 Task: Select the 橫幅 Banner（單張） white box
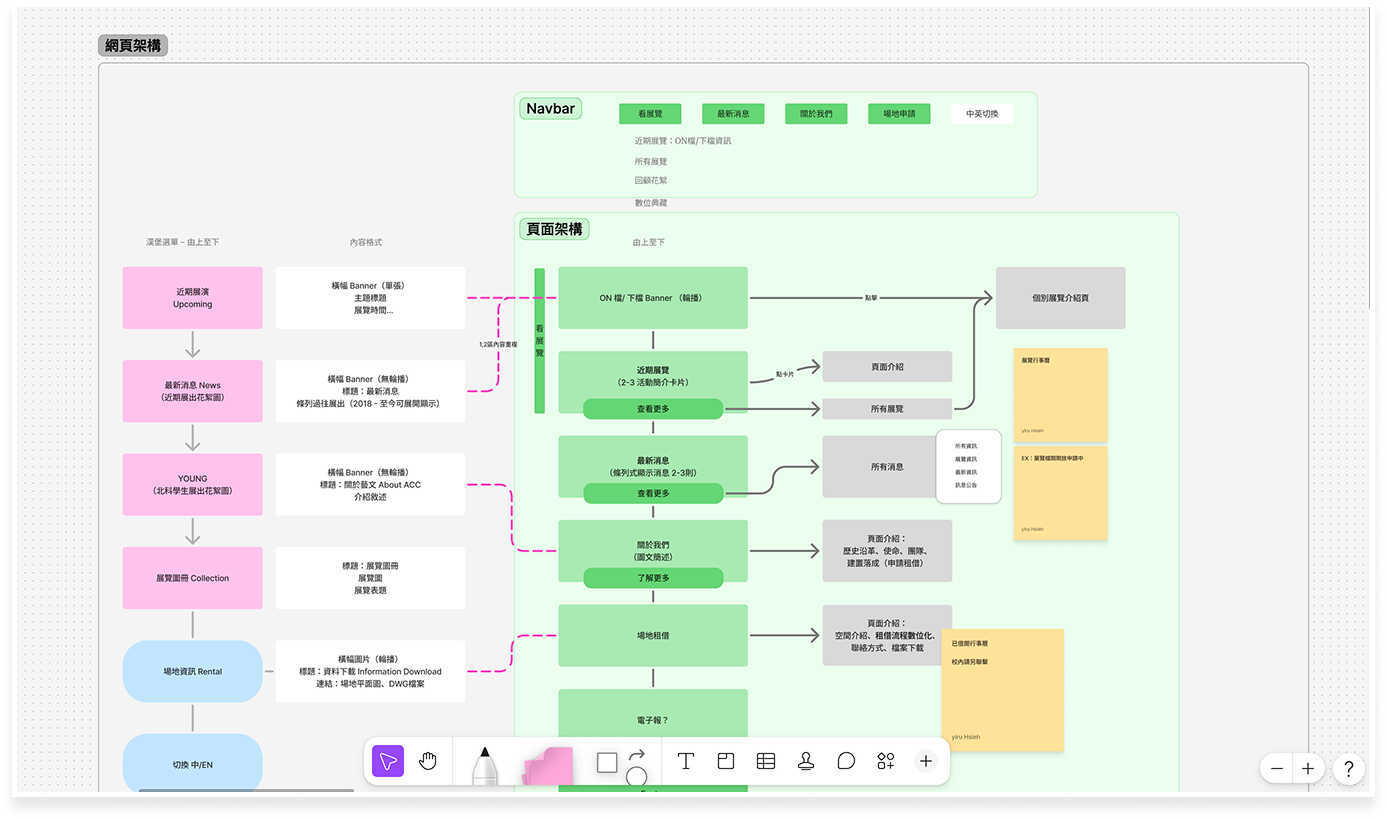point(370,298)
